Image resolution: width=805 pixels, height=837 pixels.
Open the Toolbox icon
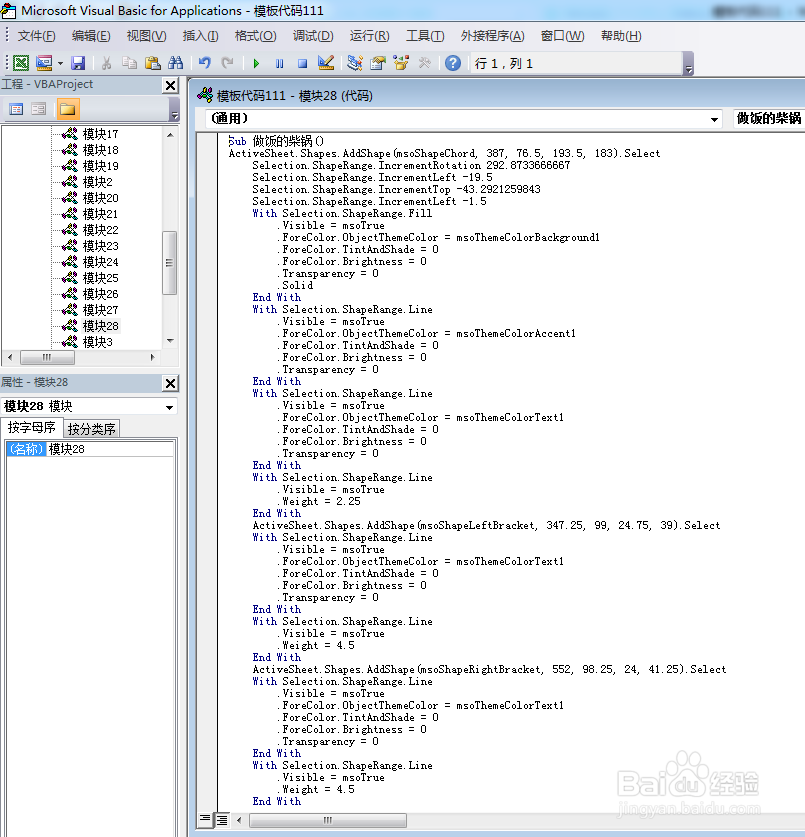[x=424, y=63]
